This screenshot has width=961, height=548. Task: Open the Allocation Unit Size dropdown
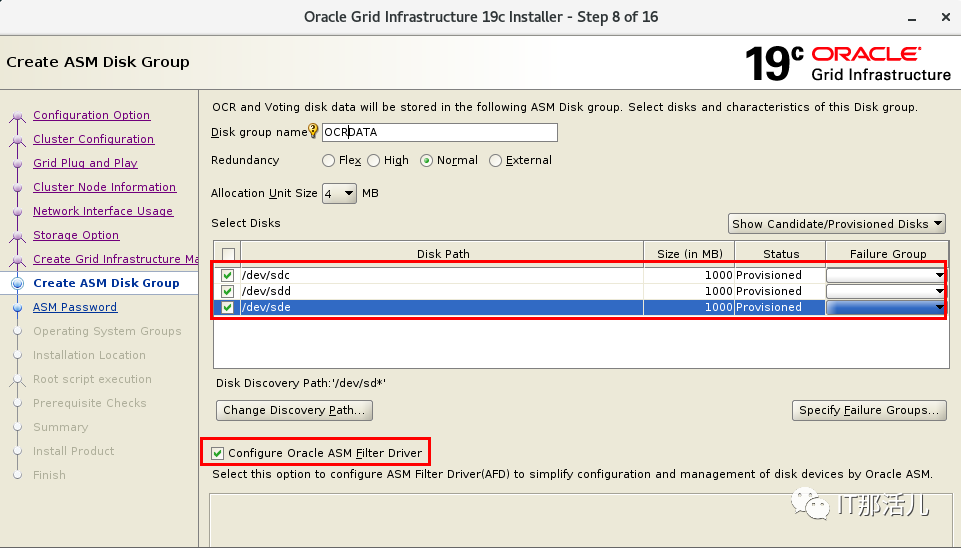click(x=339, y=194)
